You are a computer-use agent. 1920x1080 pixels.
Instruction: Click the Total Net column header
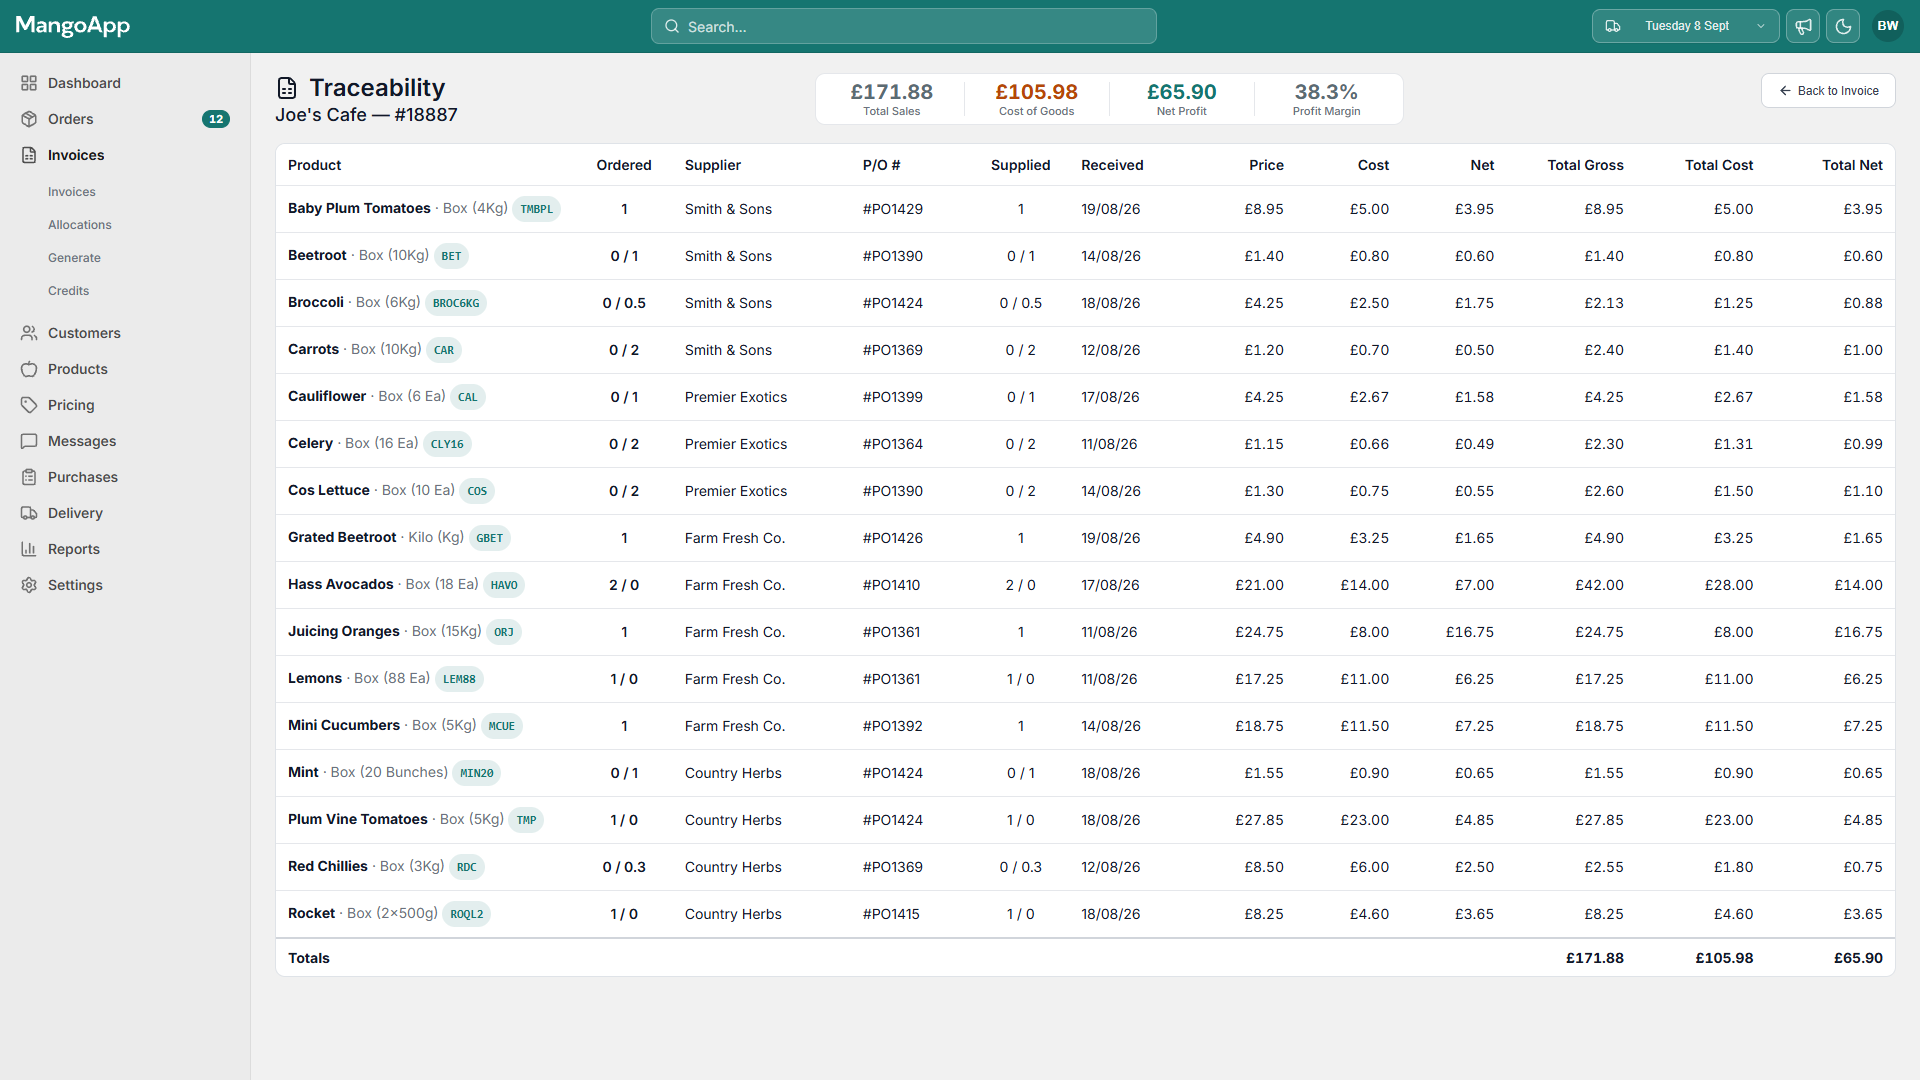(x=1852, y=165)
